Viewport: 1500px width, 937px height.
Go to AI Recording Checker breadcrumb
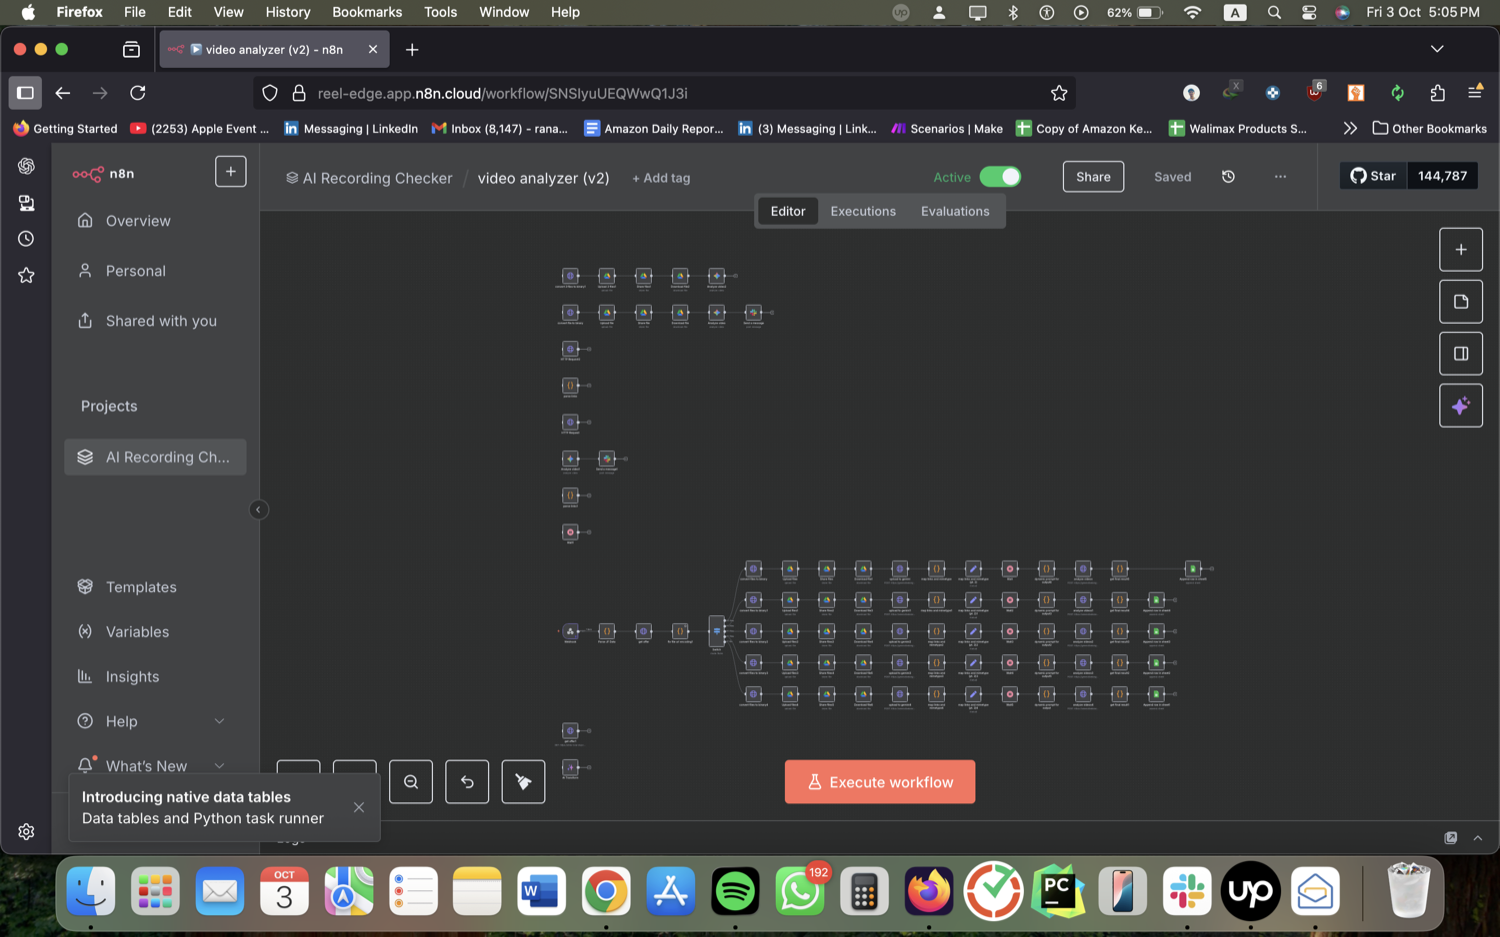tap(369, 178)
